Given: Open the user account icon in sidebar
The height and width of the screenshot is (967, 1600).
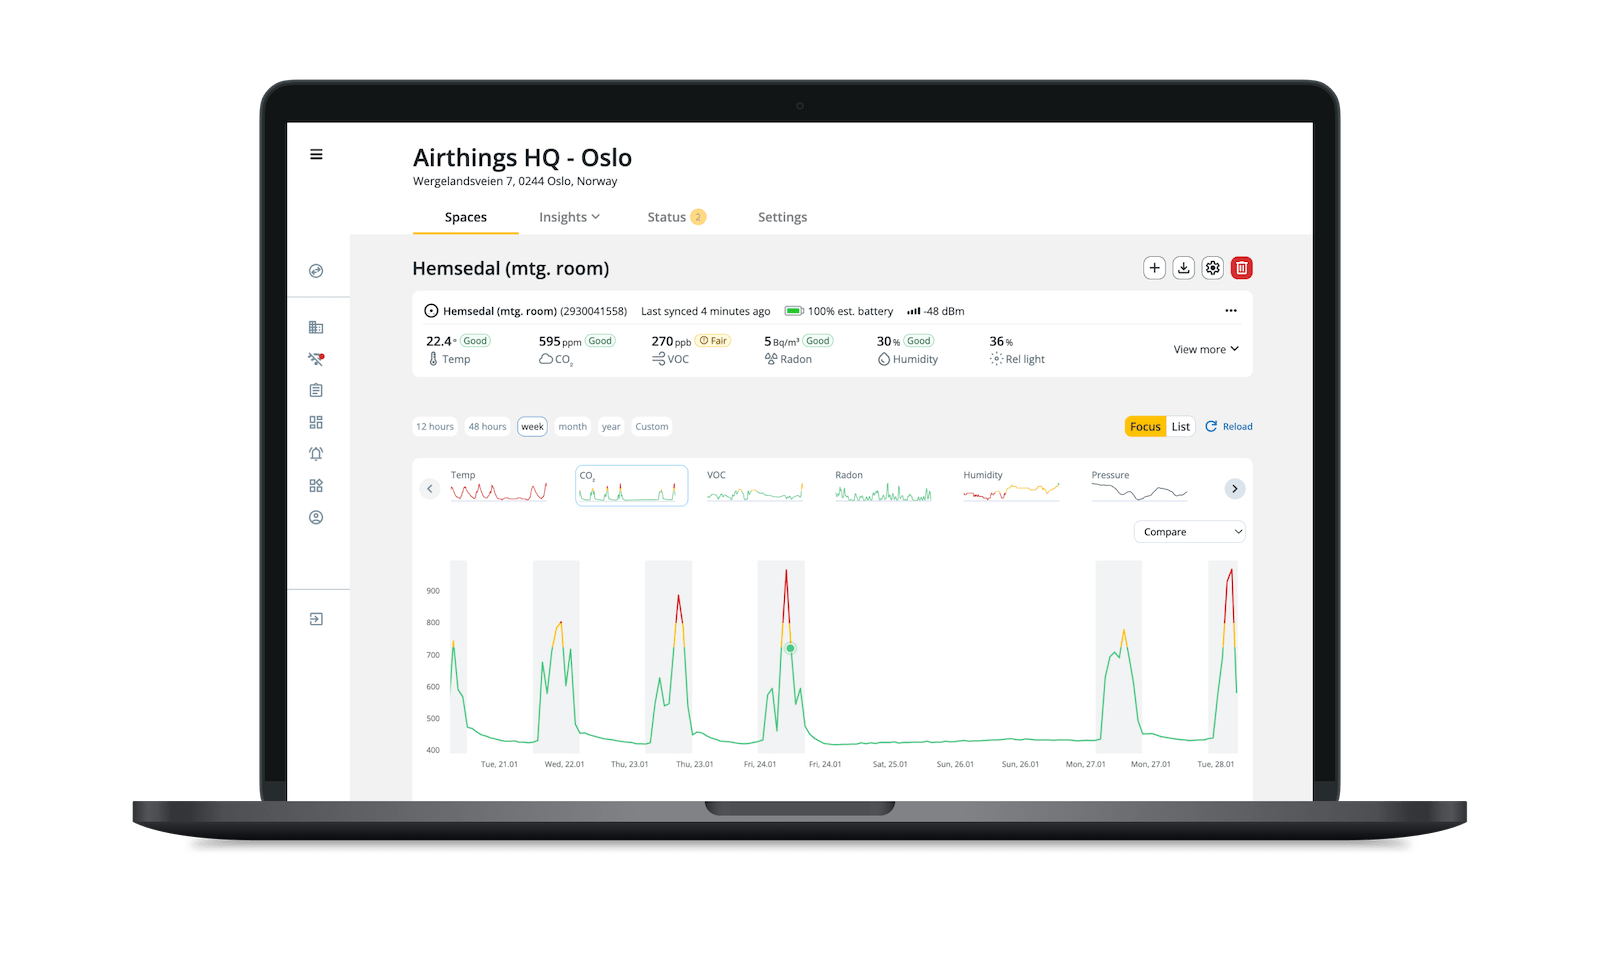Looking at the screenshot, I should (x=316, y=518).
